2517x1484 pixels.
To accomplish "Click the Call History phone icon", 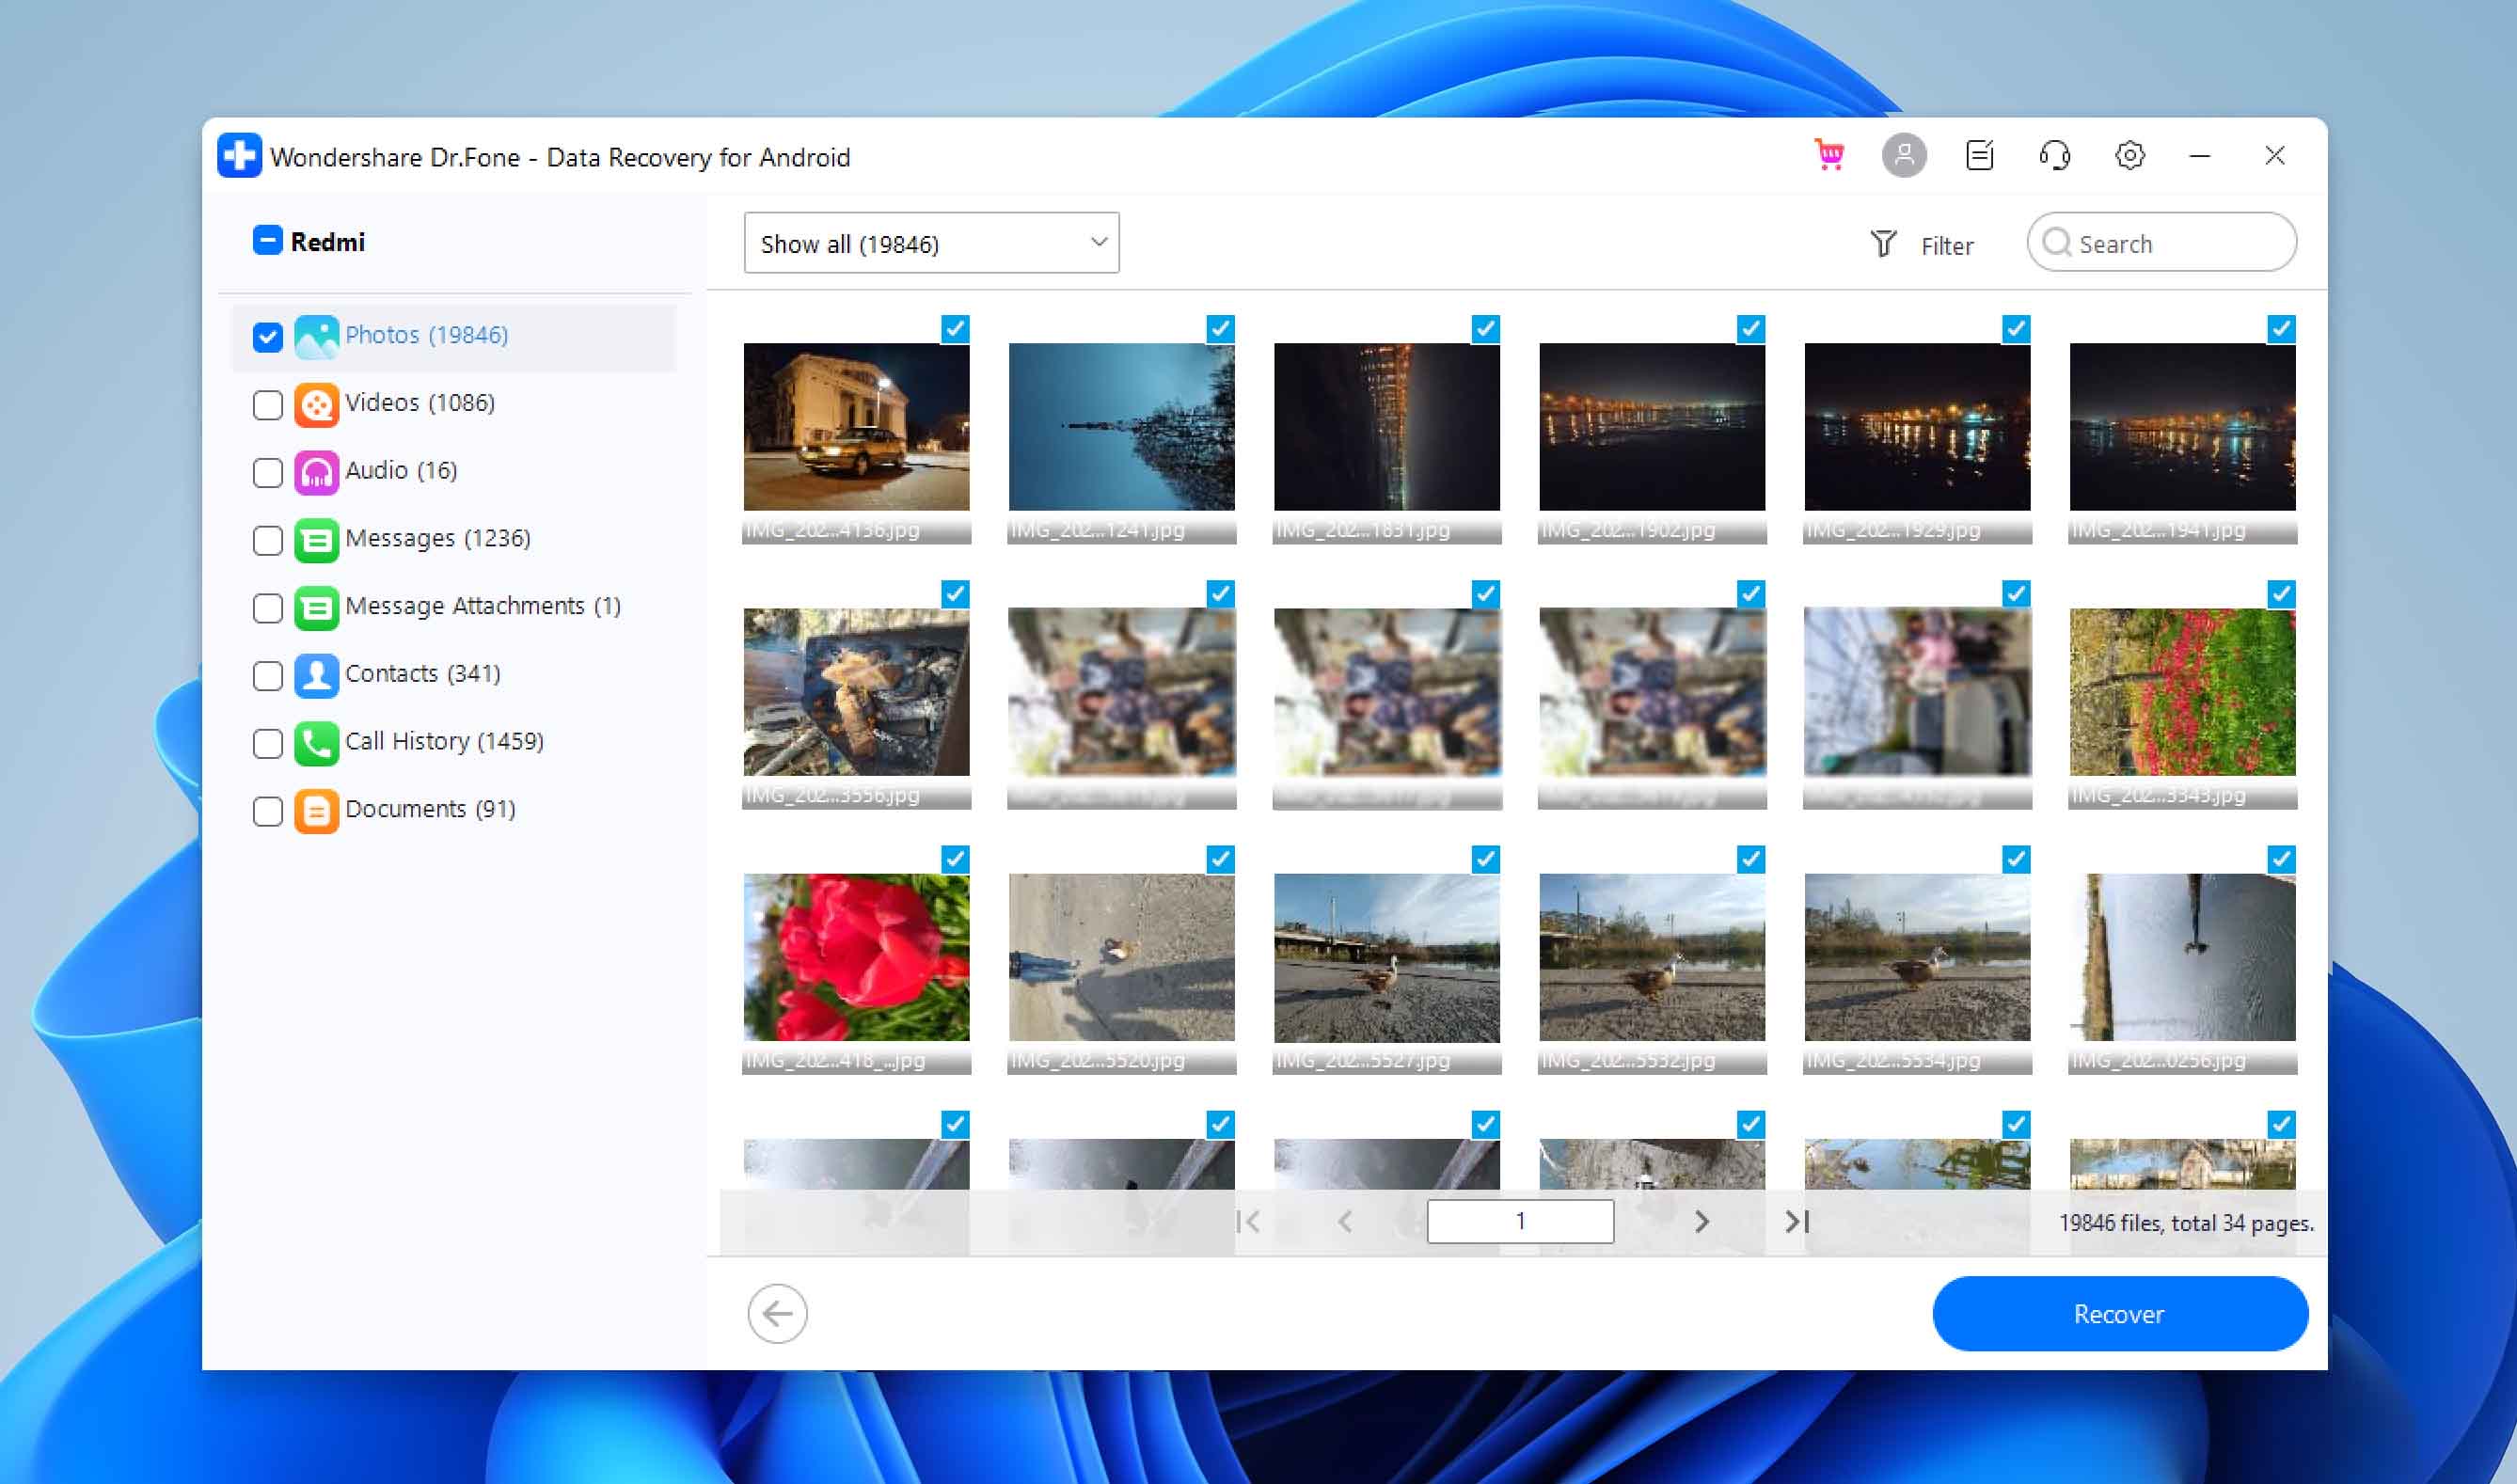I will pos(316,744).
